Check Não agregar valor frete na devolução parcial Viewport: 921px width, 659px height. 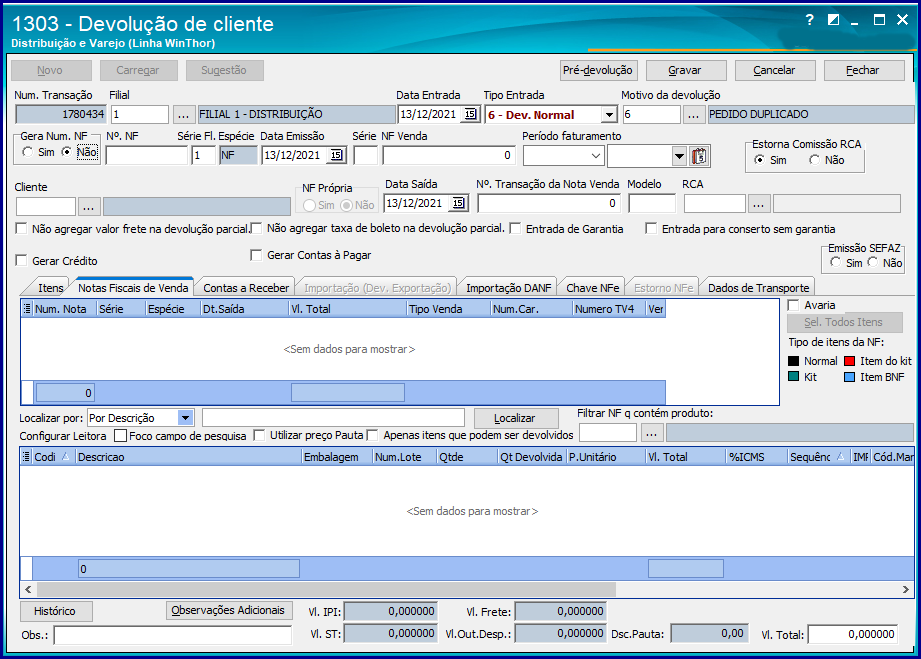[x=22, y=228]
